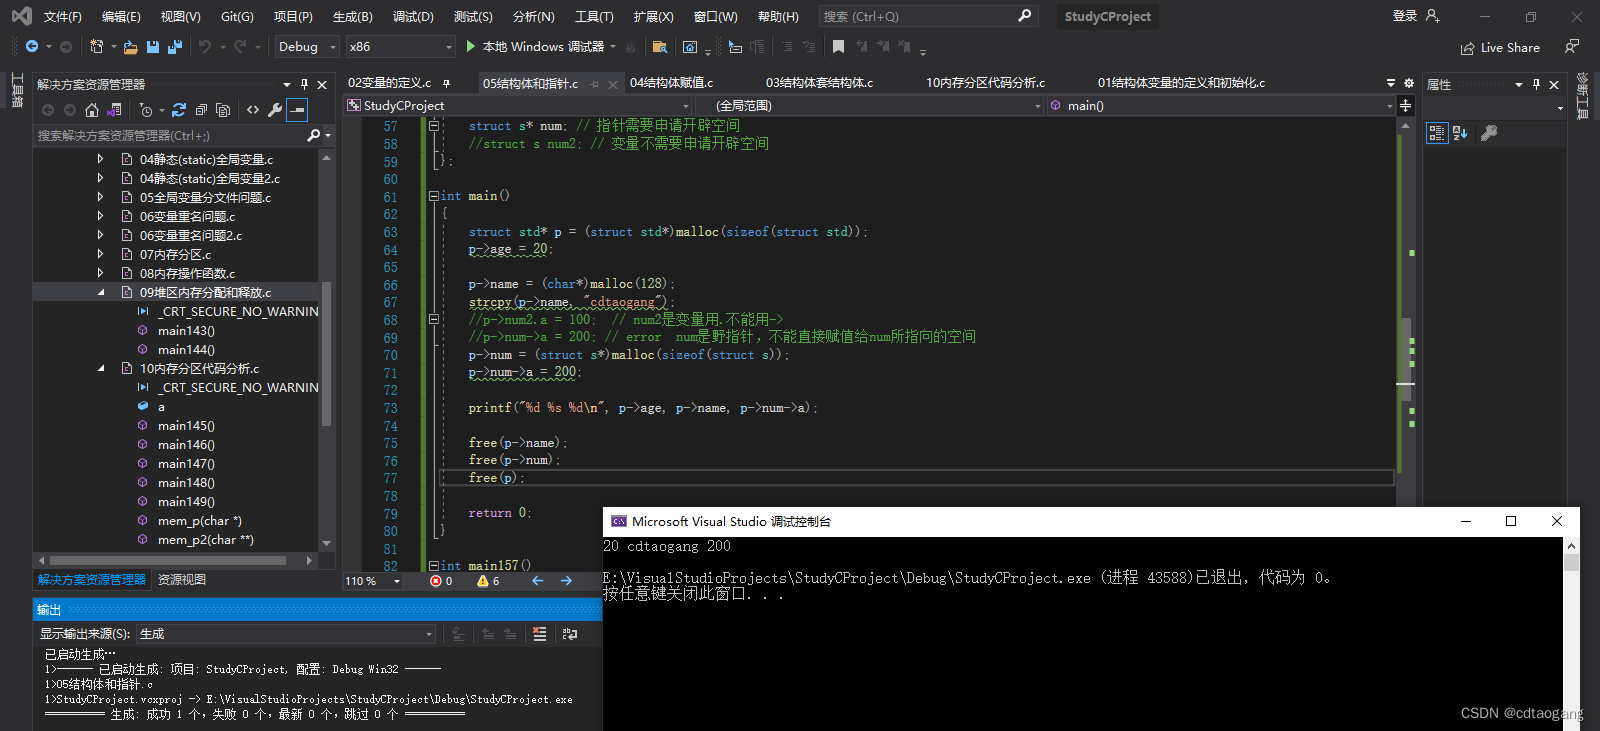The height and width of the screenshot is (731, 1600).
Task: Click the new project icon
Action: coord(96,47)
